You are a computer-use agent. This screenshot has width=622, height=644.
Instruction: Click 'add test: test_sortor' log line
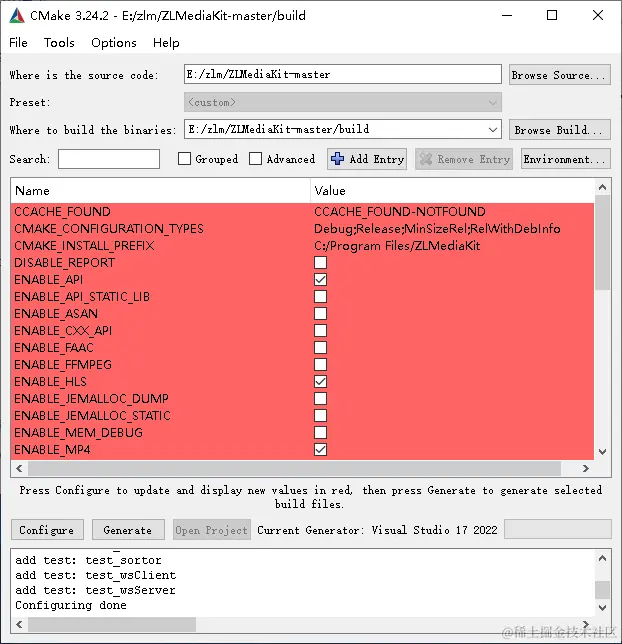point(88,560)
